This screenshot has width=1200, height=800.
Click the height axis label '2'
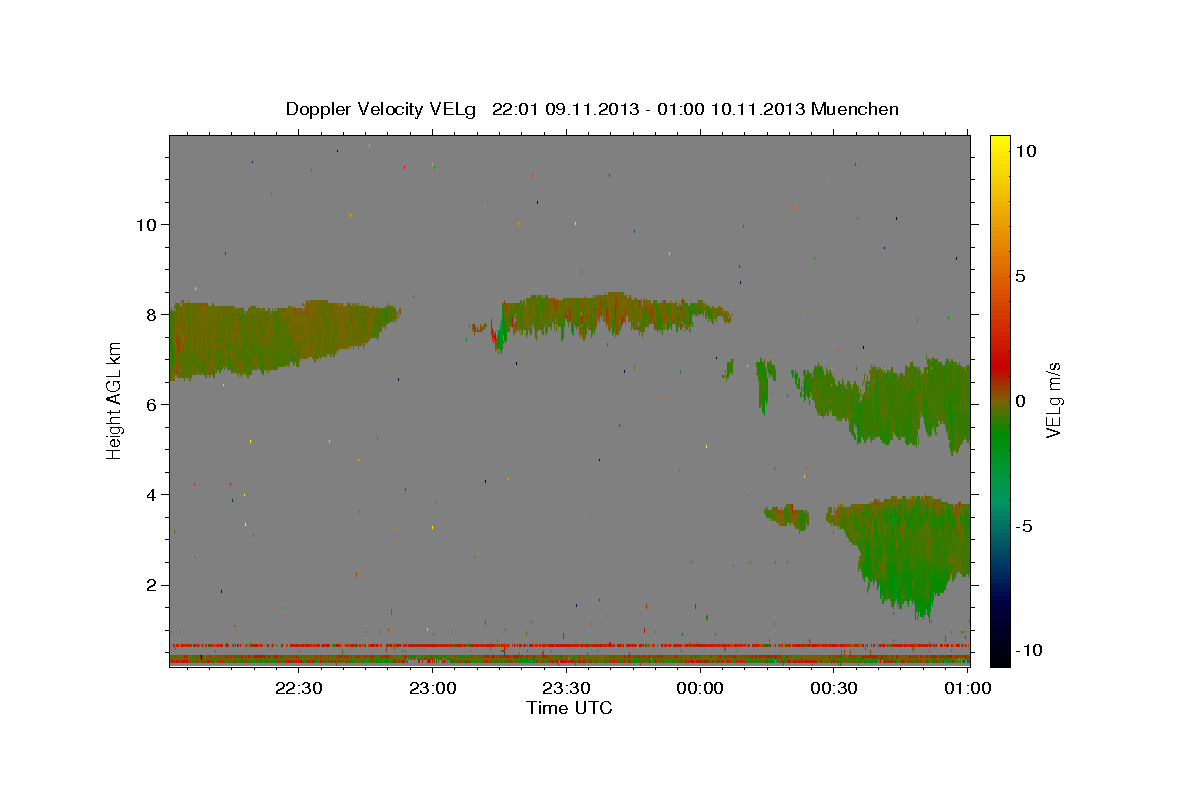(x=151, y=584)
